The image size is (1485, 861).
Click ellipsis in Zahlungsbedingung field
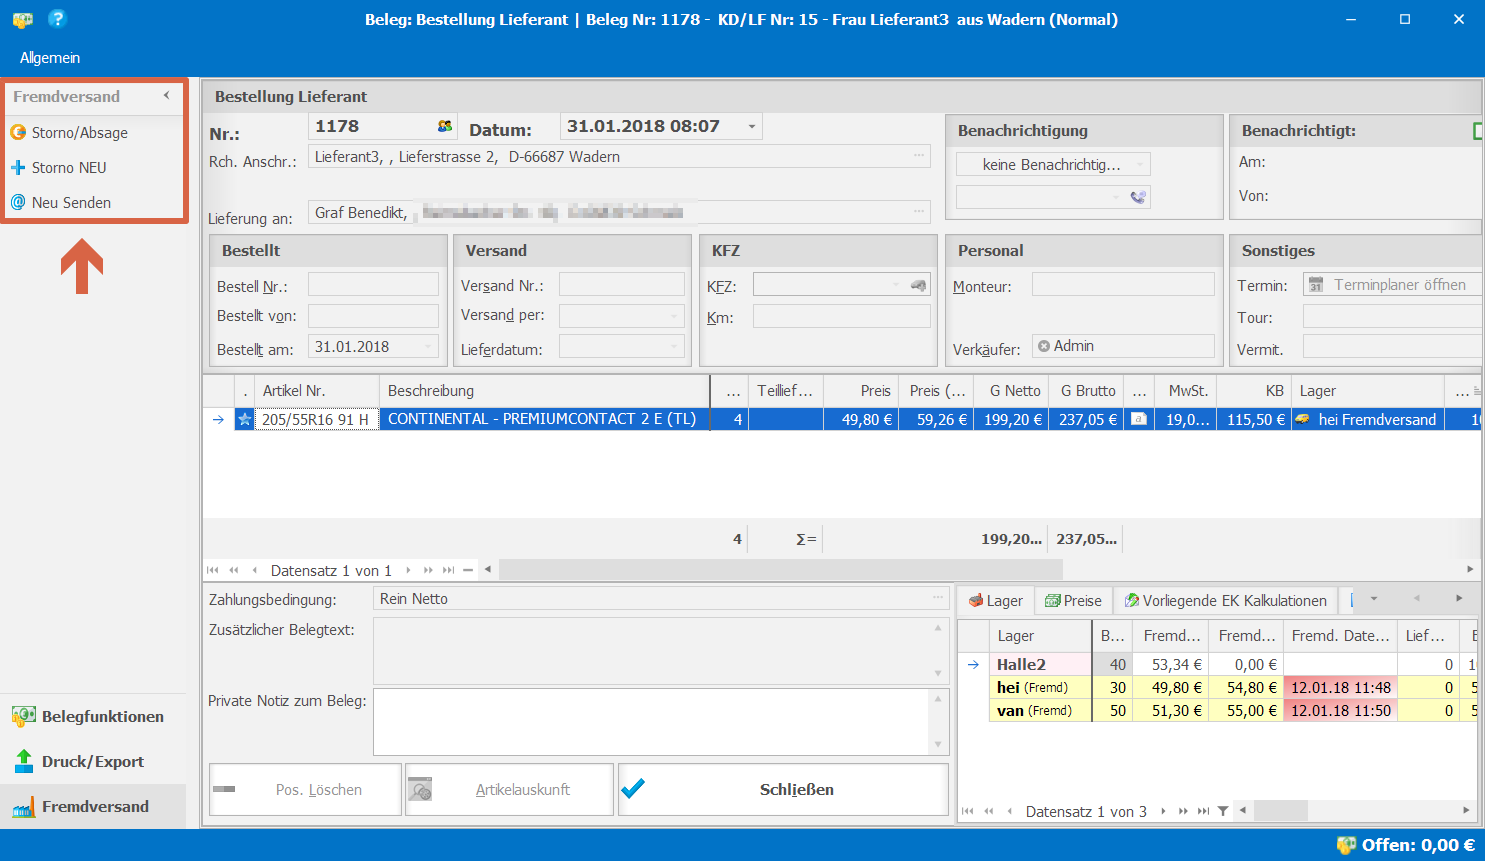coord(938,598)
